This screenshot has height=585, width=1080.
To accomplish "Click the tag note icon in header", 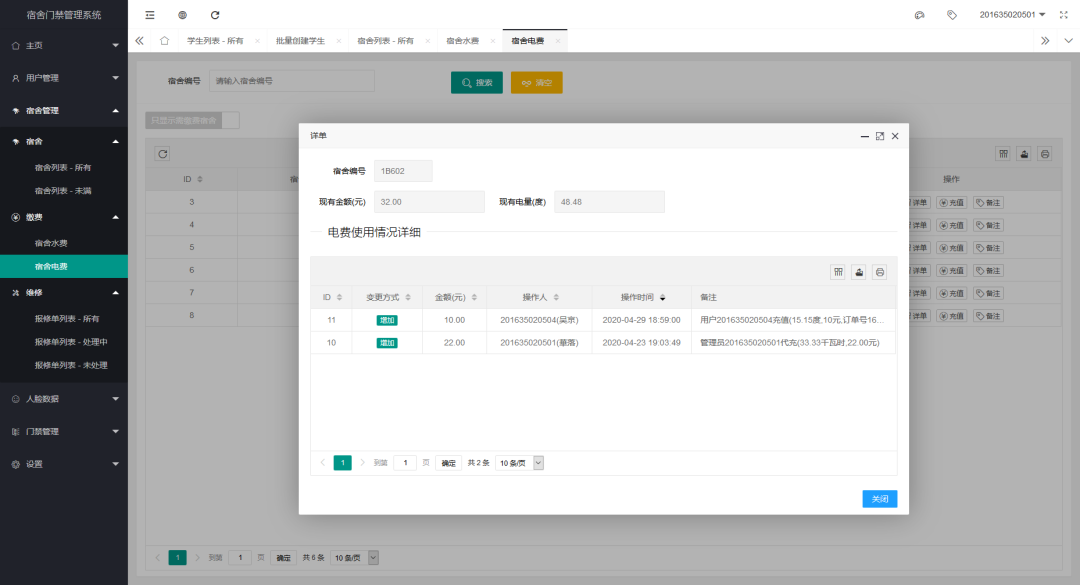I will (x=952, y=14).
